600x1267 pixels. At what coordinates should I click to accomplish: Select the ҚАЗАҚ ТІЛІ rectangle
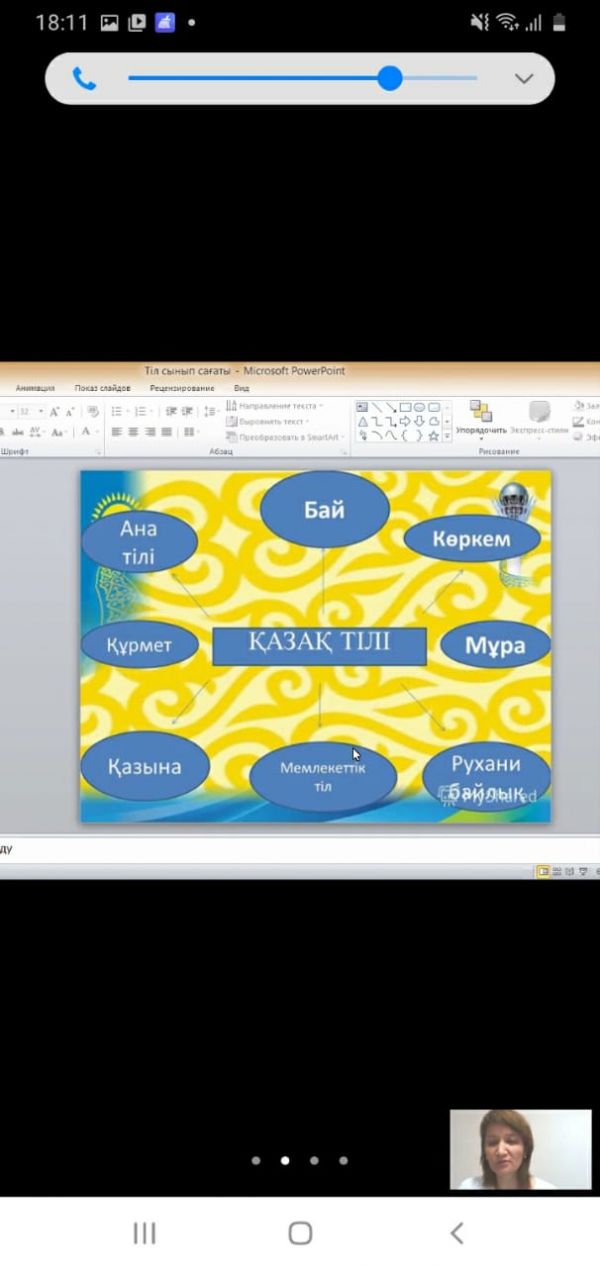[x=319, y=645]
